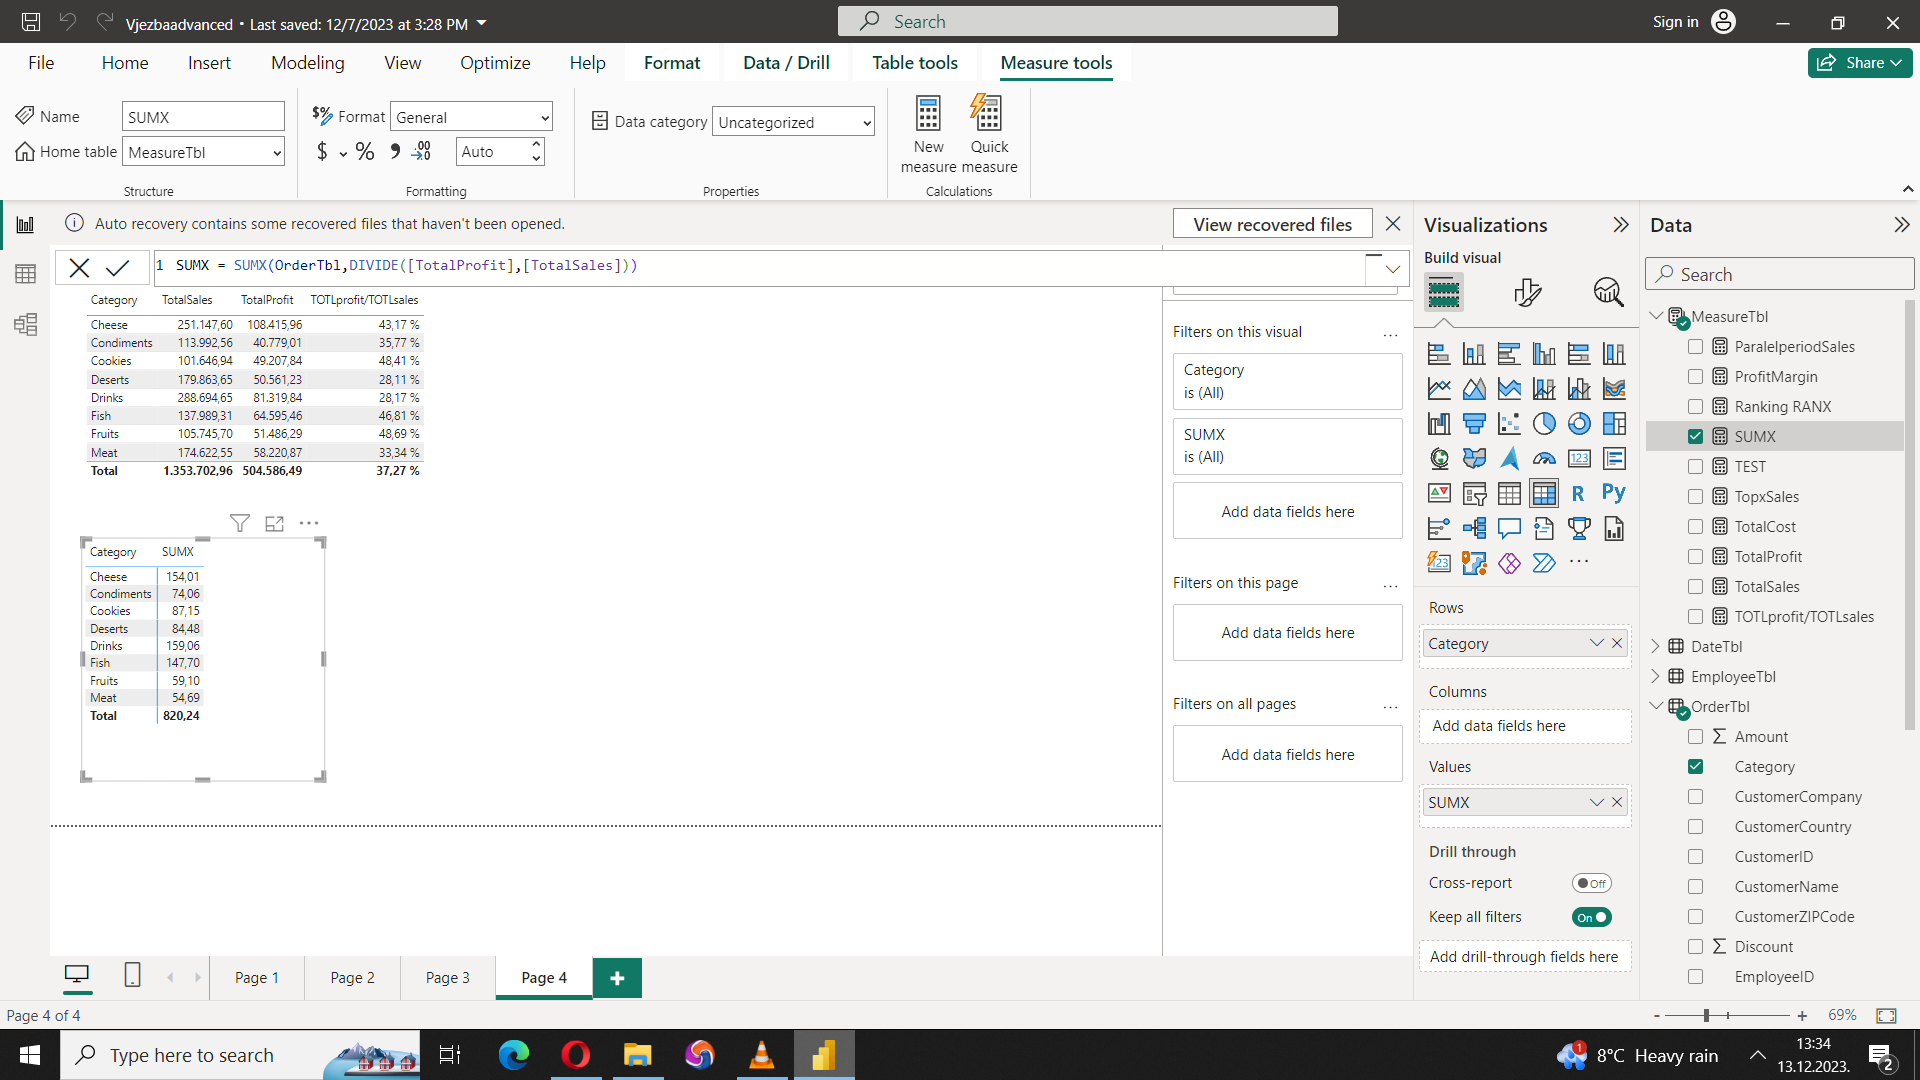The image size is (1920, 1080).
Task: Collapse the OrderTbl table
Action: pyautogui.click(x=1655, y=706)
